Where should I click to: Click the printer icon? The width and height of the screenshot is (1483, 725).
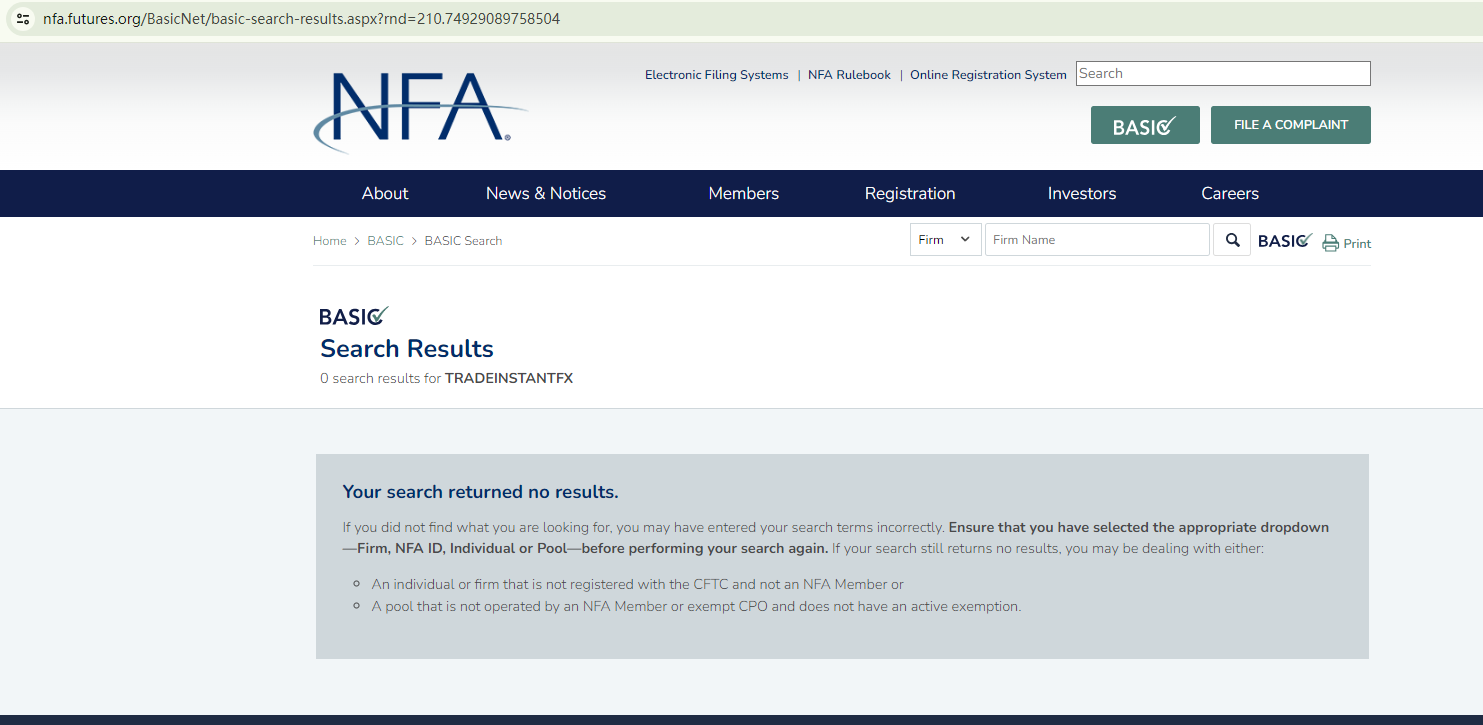point(1330,243)
